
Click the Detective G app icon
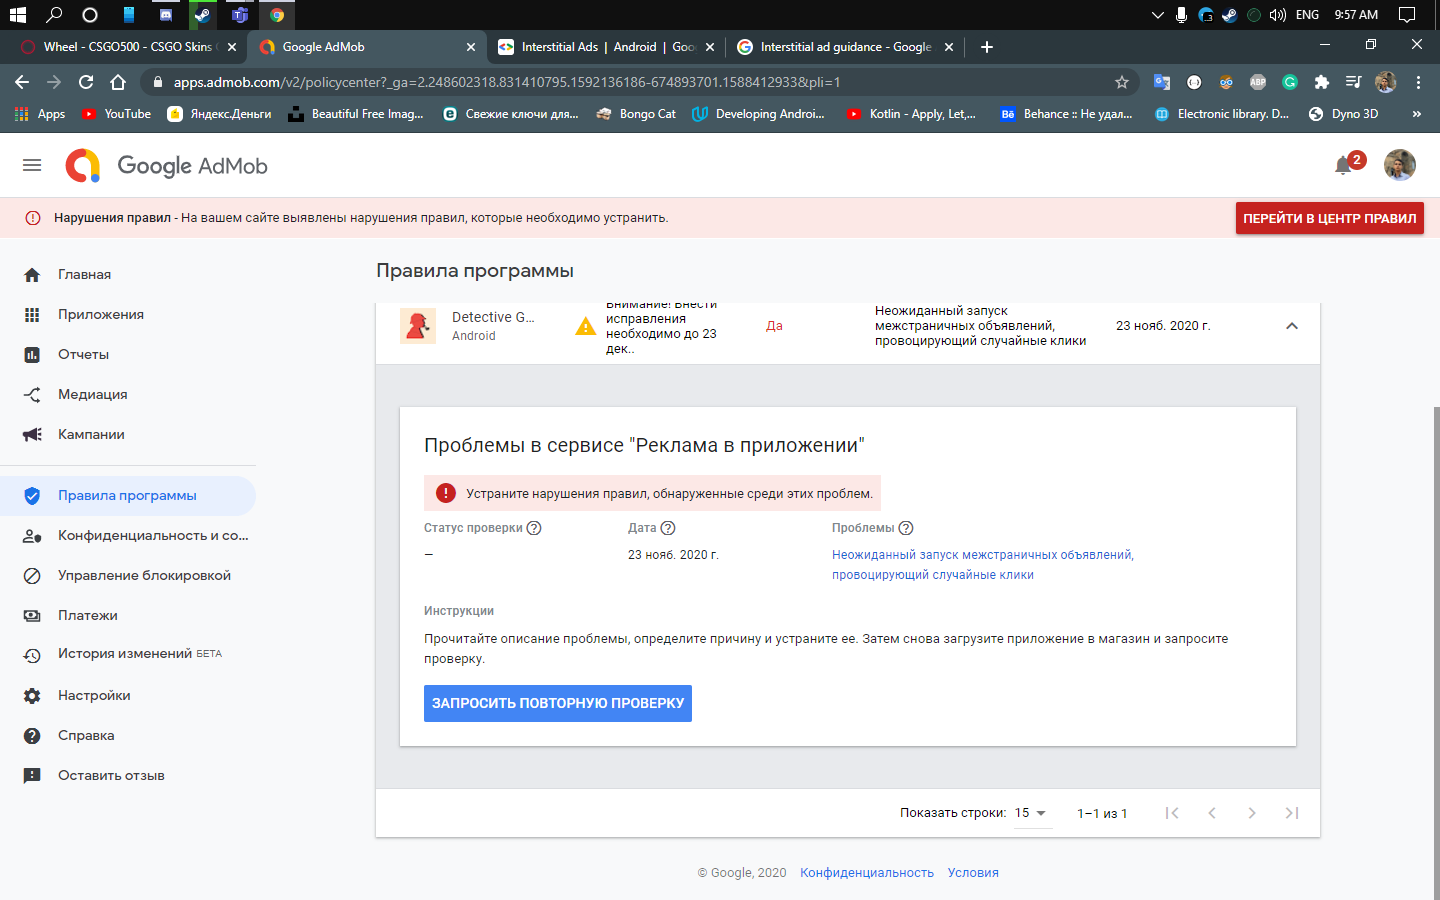click(418, 326)
